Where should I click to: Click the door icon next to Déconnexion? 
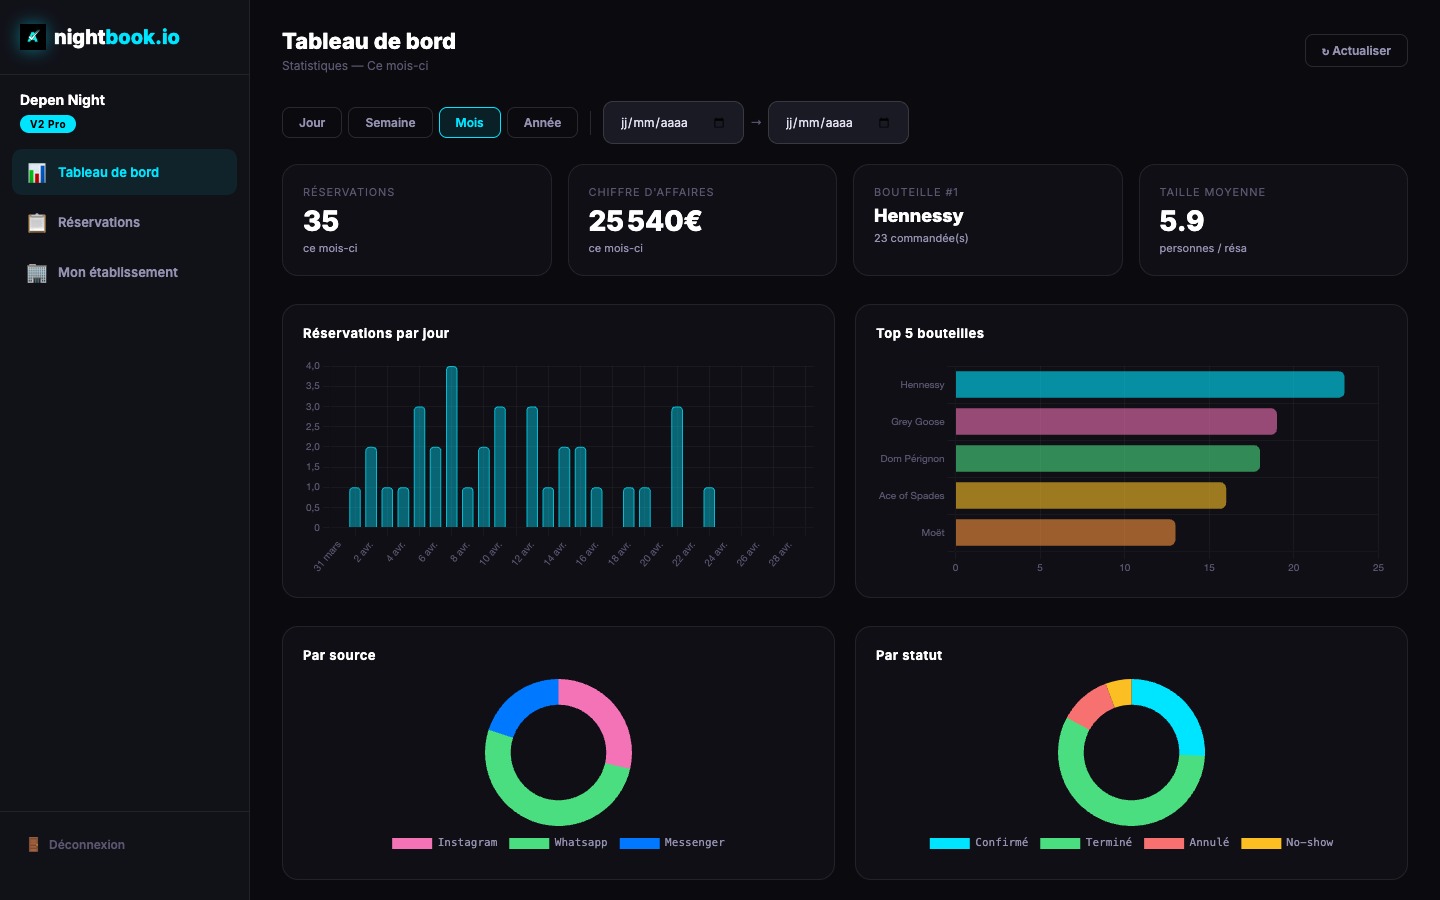click(34, 845)
